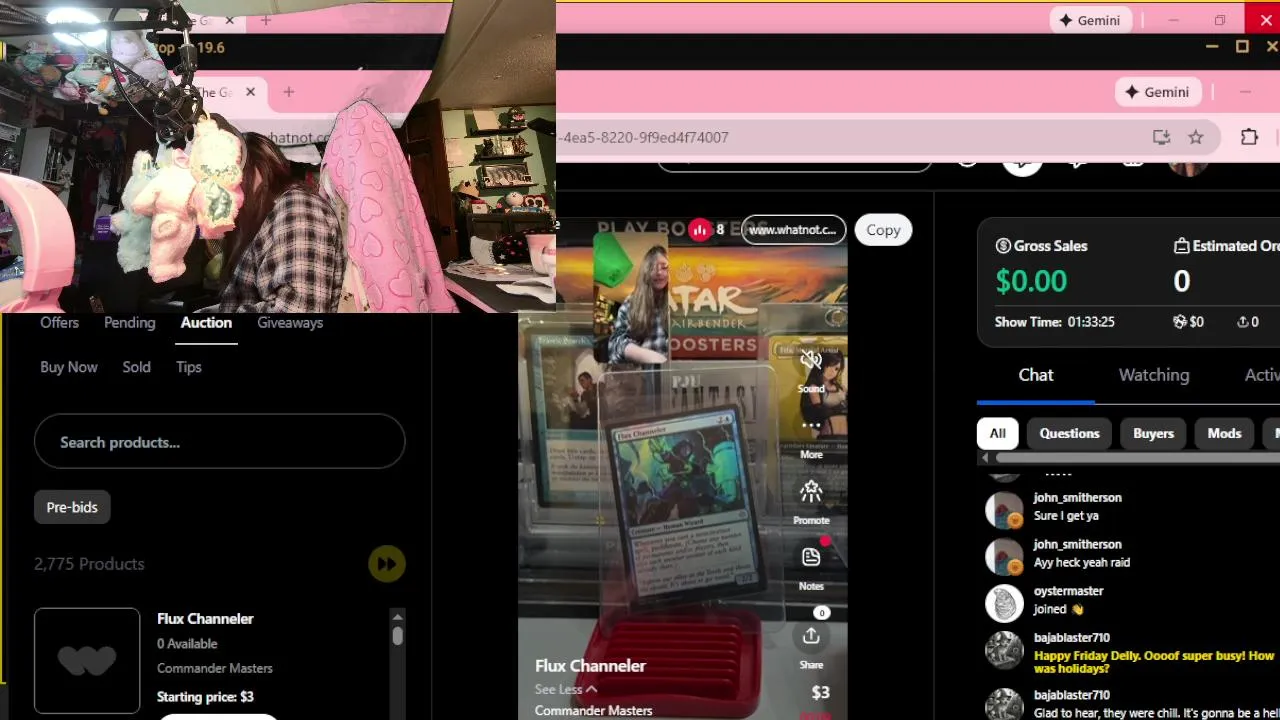This screenshot has width=1280, height=720.
Task: Open bajablaster710's avatar beside Happy Friday message
Action: (1004, 650)
